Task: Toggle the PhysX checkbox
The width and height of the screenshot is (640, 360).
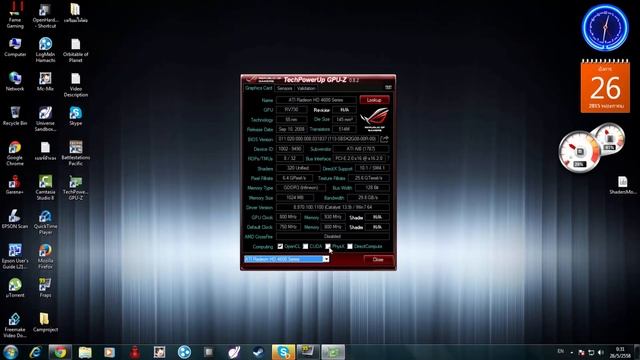Action: point(328,247)
